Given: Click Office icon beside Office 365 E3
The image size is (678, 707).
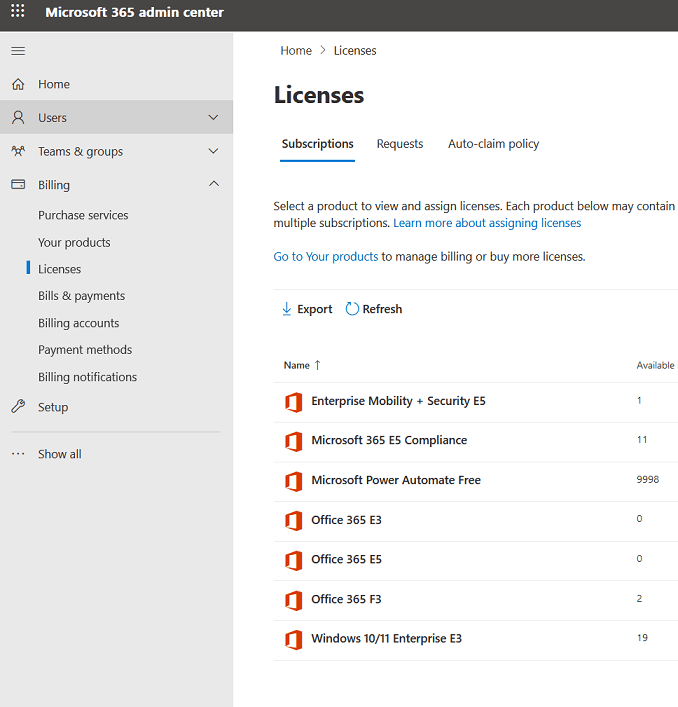Looking at the screenshot, I should tap(293, 521).
